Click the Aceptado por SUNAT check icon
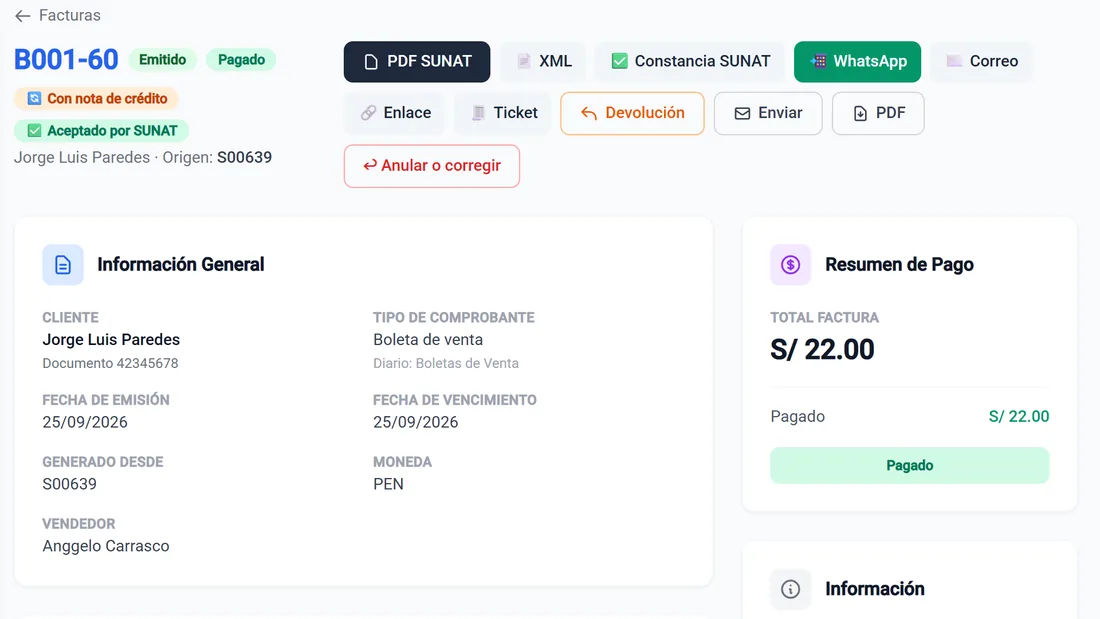Viewport: 1100px width, 619px height. pyautogui.click(x=34, y=131)
